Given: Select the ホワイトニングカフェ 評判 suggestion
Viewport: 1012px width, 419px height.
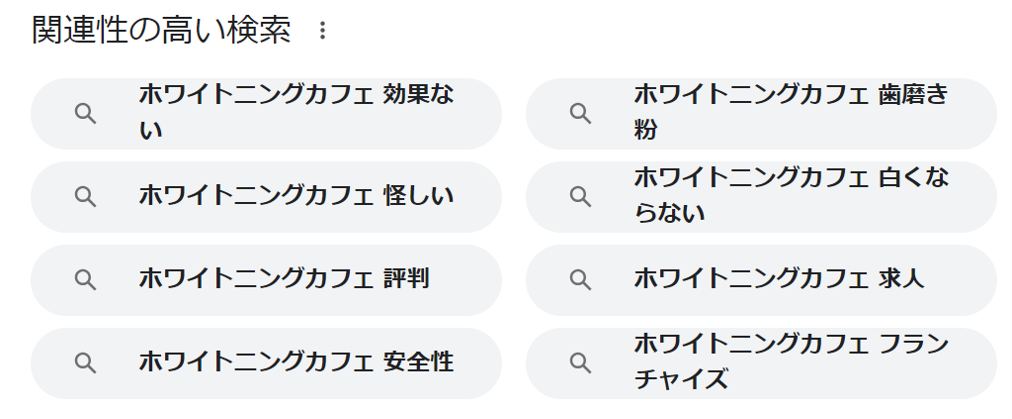Looking at the screenshot, I should click(284, 279).
